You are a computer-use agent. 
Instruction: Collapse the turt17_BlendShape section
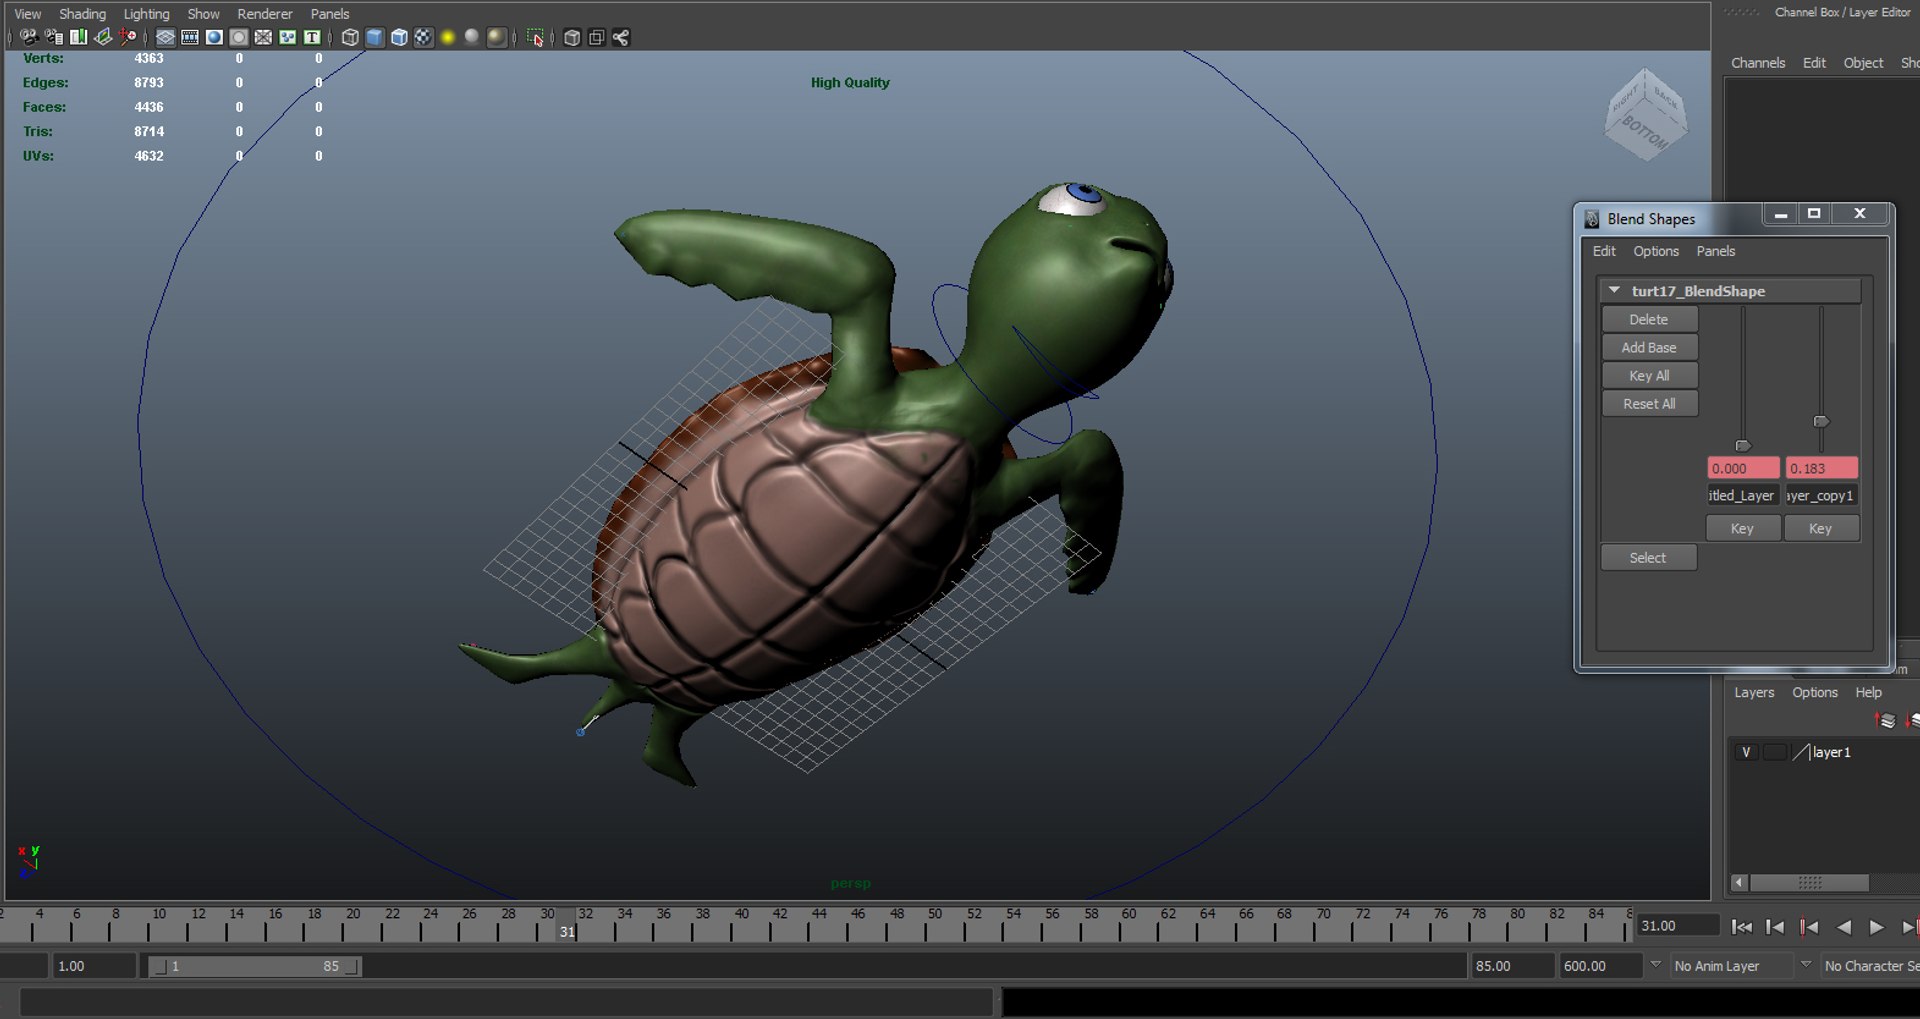1614,290
